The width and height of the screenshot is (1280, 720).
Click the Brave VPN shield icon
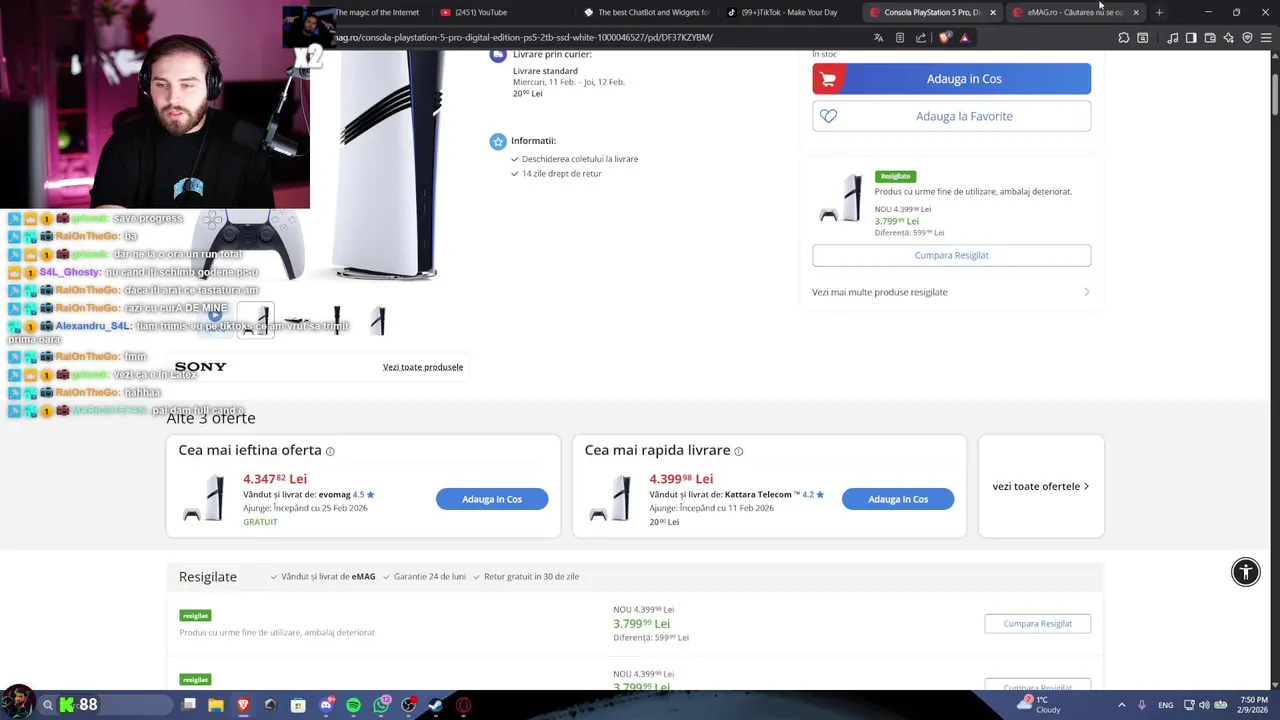point(1247,38)
